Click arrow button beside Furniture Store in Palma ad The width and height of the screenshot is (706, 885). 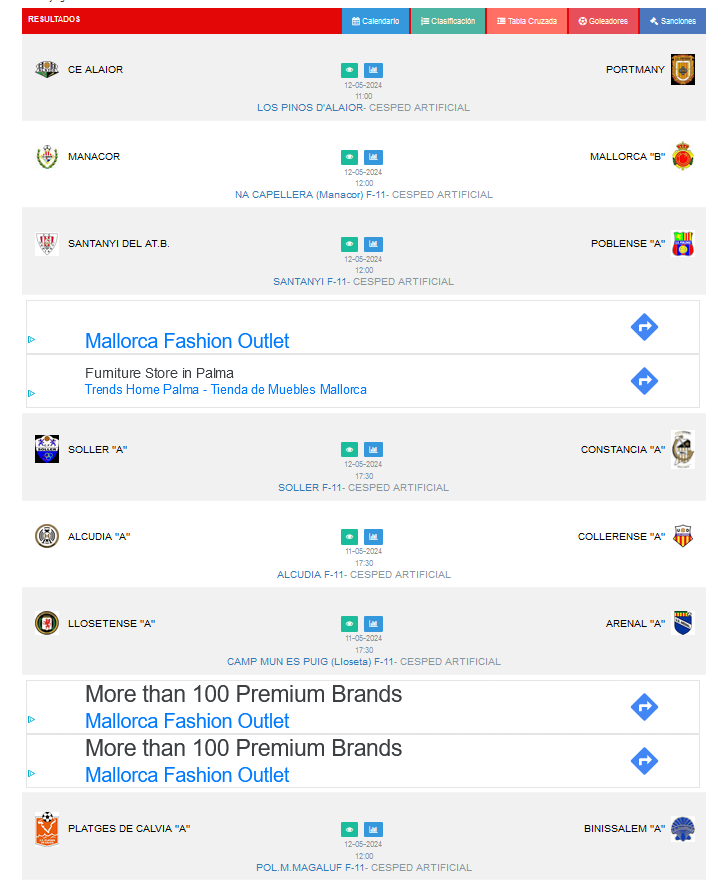(644, 381)
